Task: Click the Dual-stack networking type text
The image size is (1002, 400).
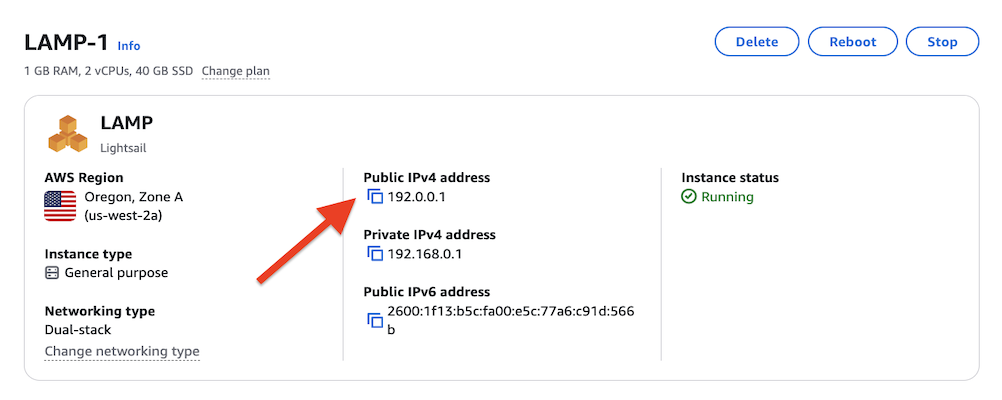Action: [x=78, y=329]
